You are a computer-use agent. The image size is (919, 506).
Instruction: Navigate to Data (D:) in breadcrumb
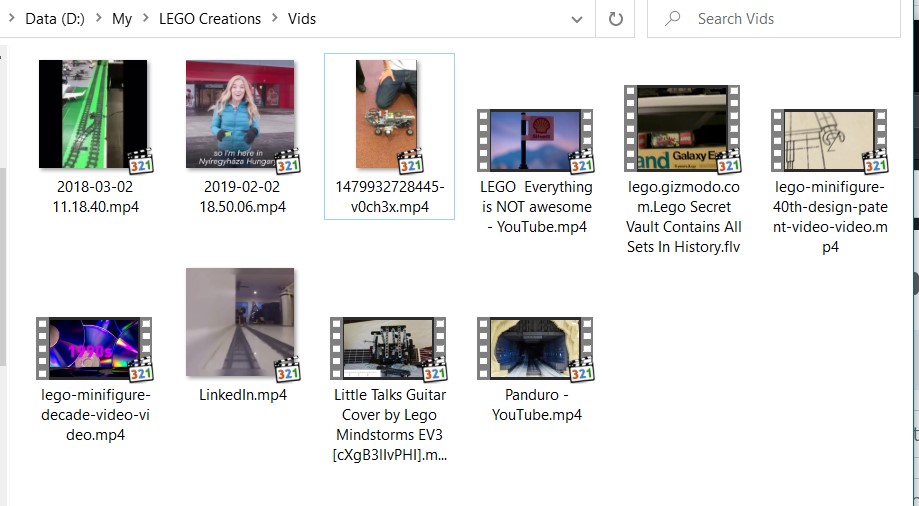[54, 19]
